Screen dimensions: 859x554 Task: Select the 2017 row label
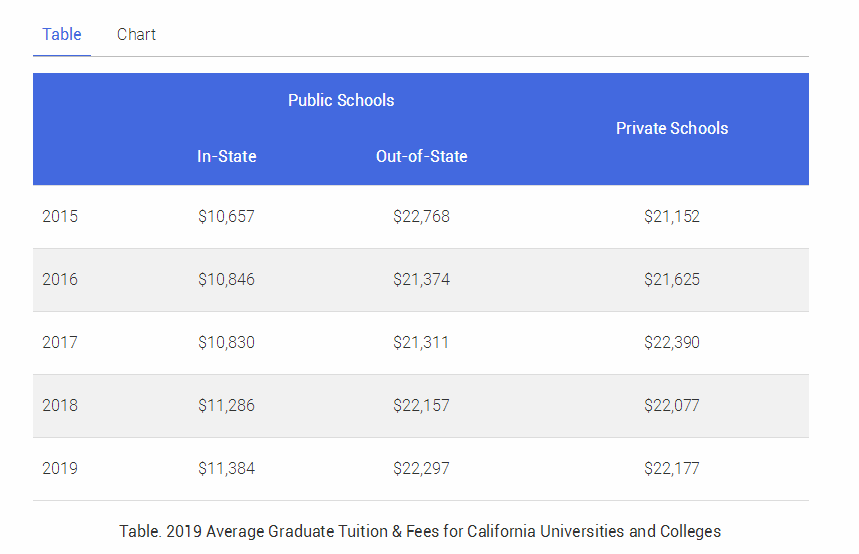pyautogui.click(x=60, y=342)
